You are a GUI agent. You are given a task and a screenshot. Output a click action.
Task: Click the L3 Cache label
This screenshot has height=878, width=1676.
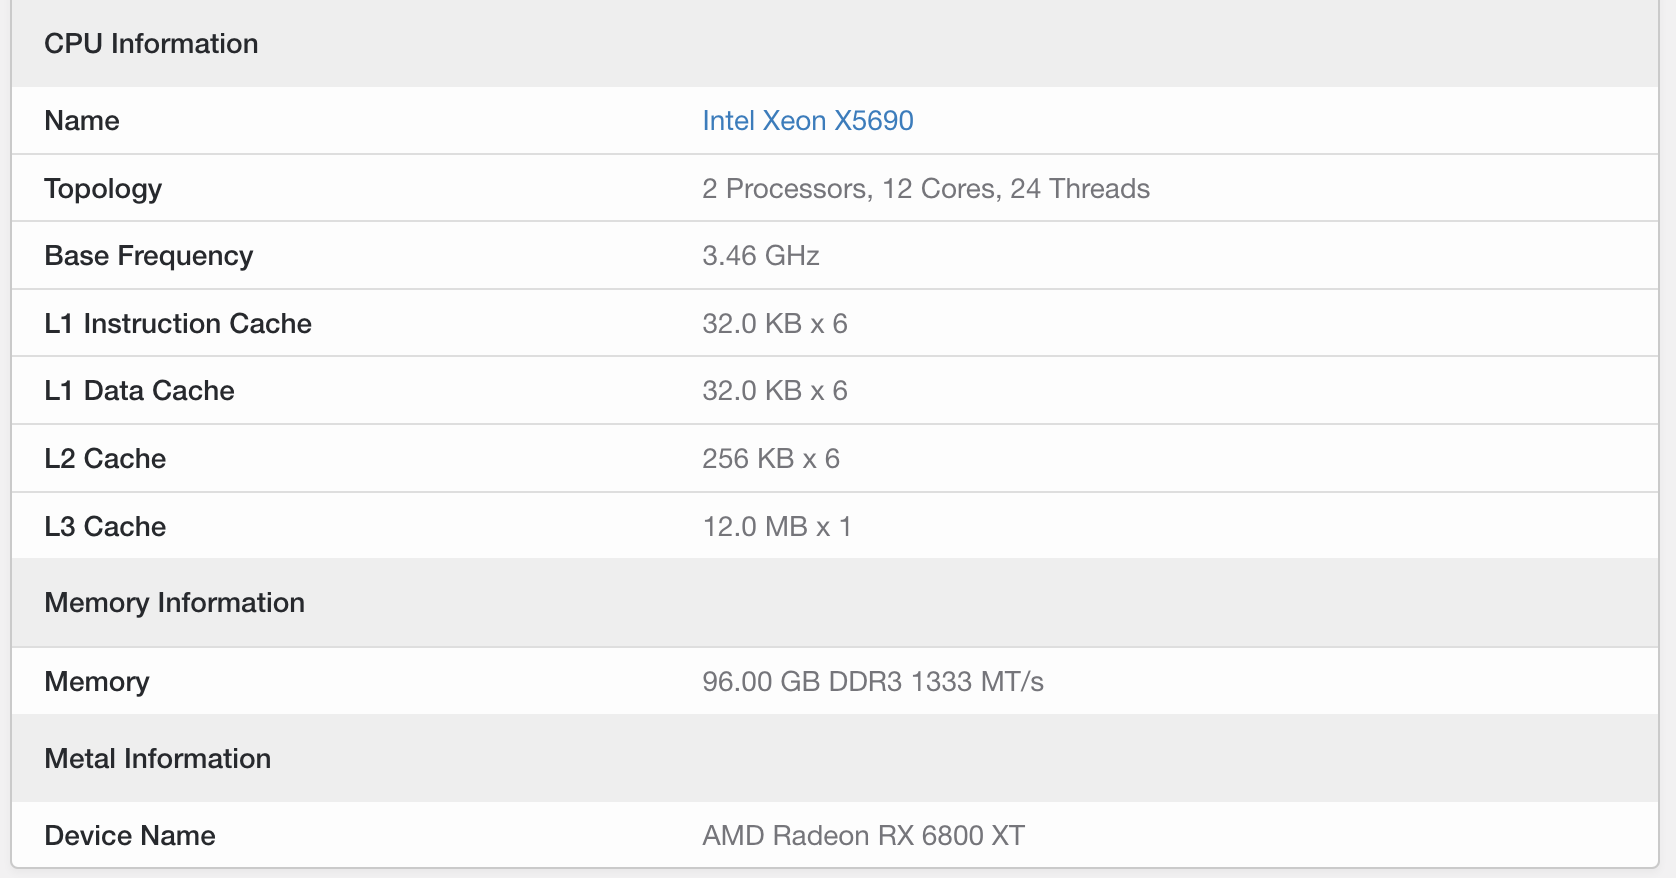(x=105, y=527)
